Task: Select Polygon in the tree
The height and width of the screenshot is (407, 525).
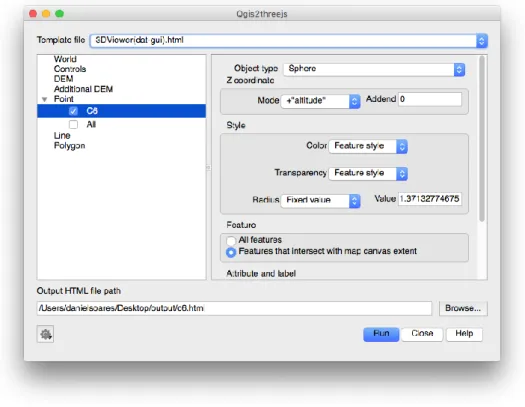Action: pyautogui.click(x=69, y=146)
